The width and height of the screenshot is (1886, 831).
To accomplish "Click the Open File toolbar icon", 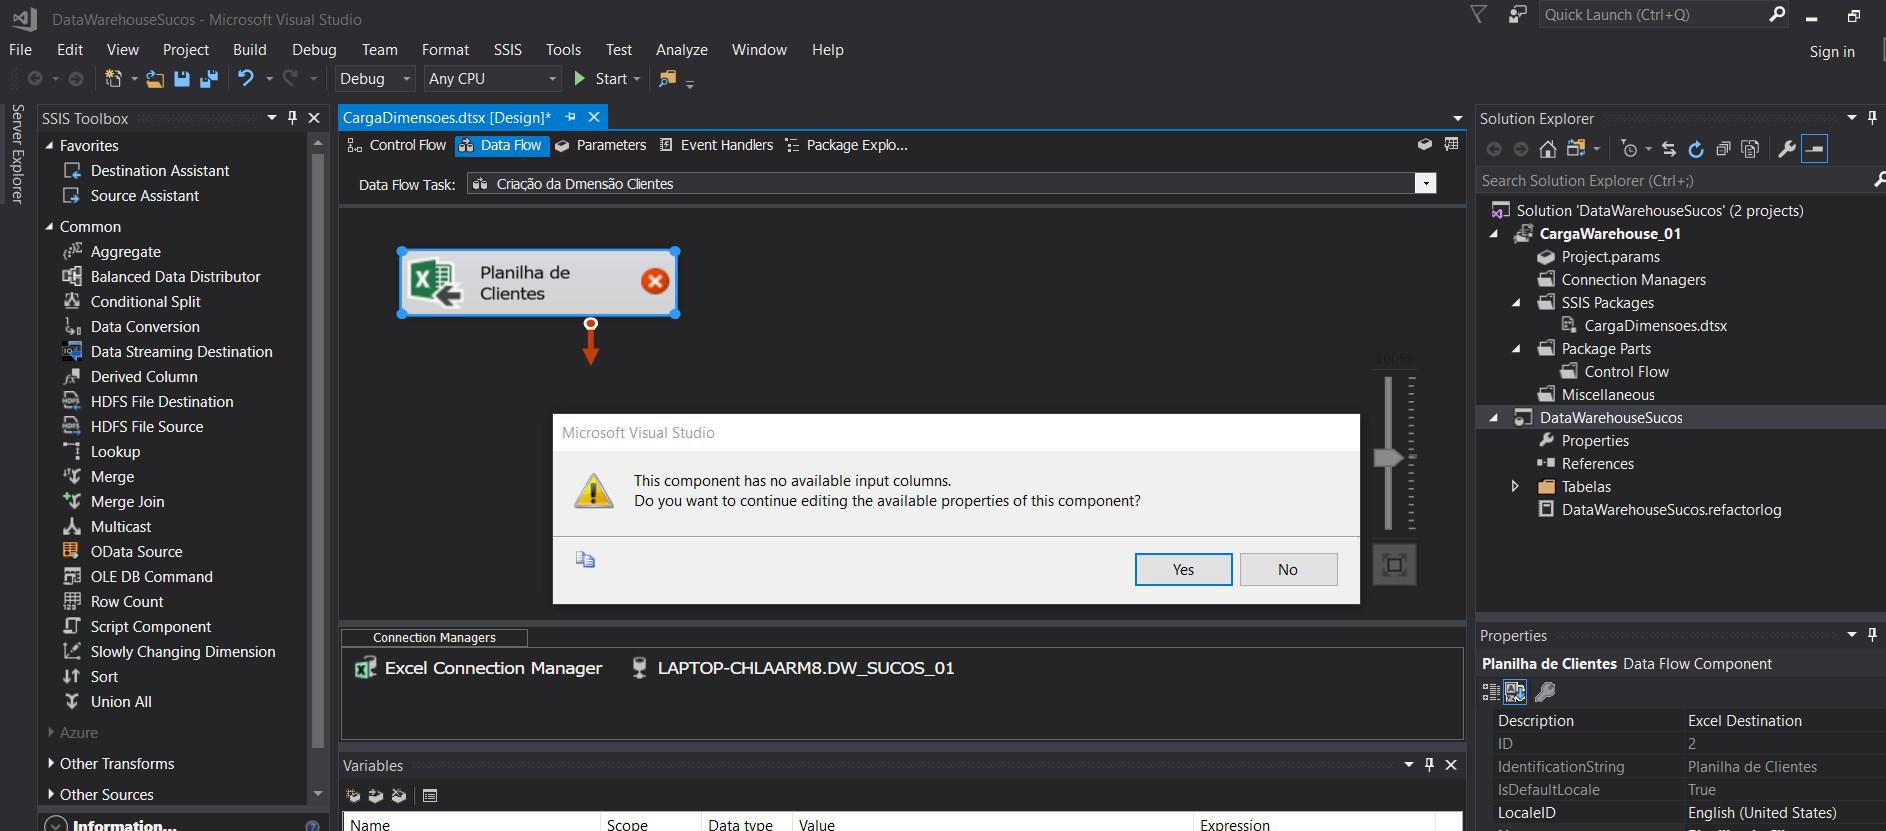I will click(155, 78).
